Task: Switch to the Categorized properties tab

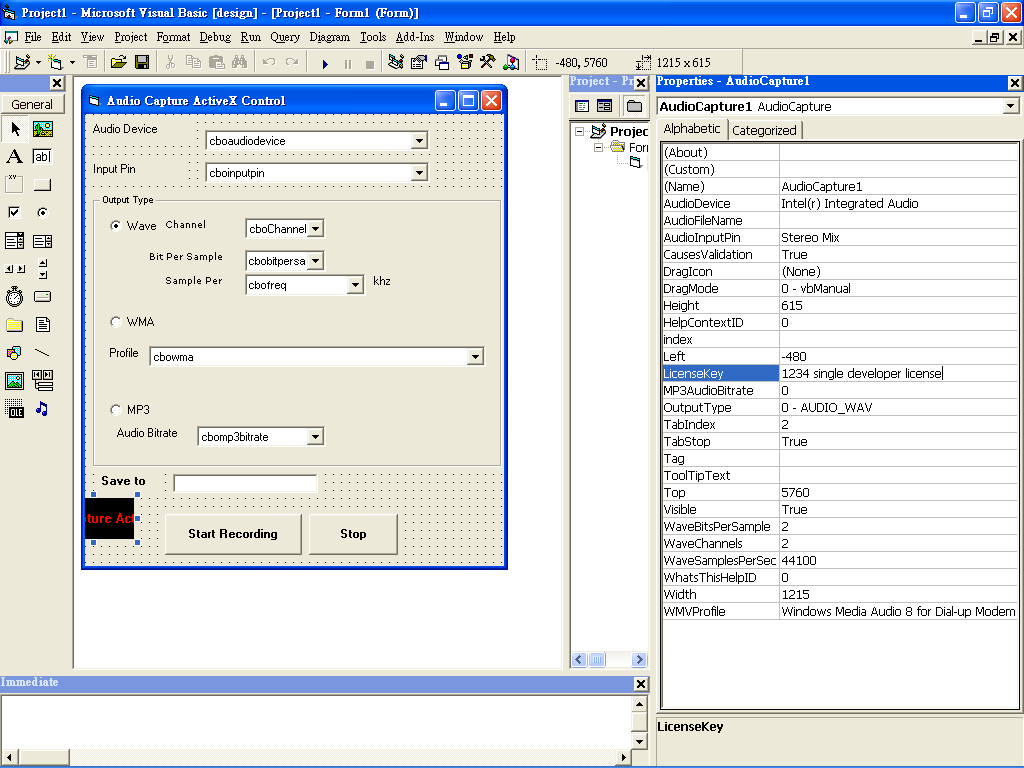Action: click(764, 130)
